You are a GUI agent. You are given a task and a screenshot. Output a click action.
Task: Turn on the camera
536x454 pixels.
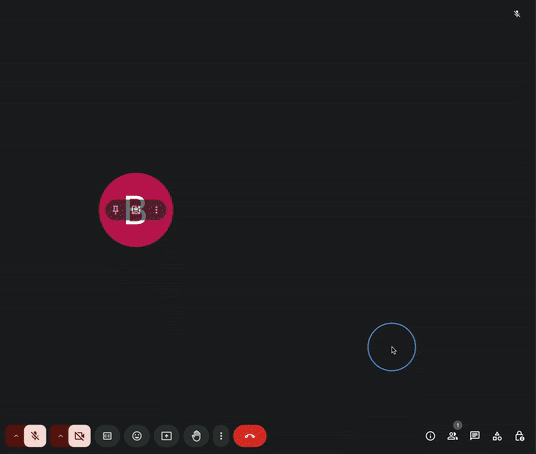coord(79,436)
